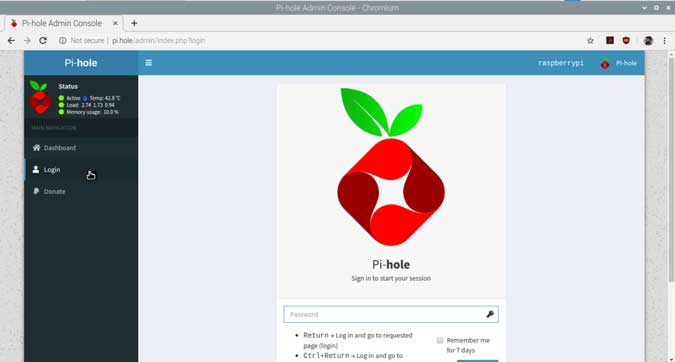Image resolution: width=675 pixels, height=362 pixels.
Task: Click the Pi-hole header brand link
Action: pyautogui.click(x=81, y=63)
